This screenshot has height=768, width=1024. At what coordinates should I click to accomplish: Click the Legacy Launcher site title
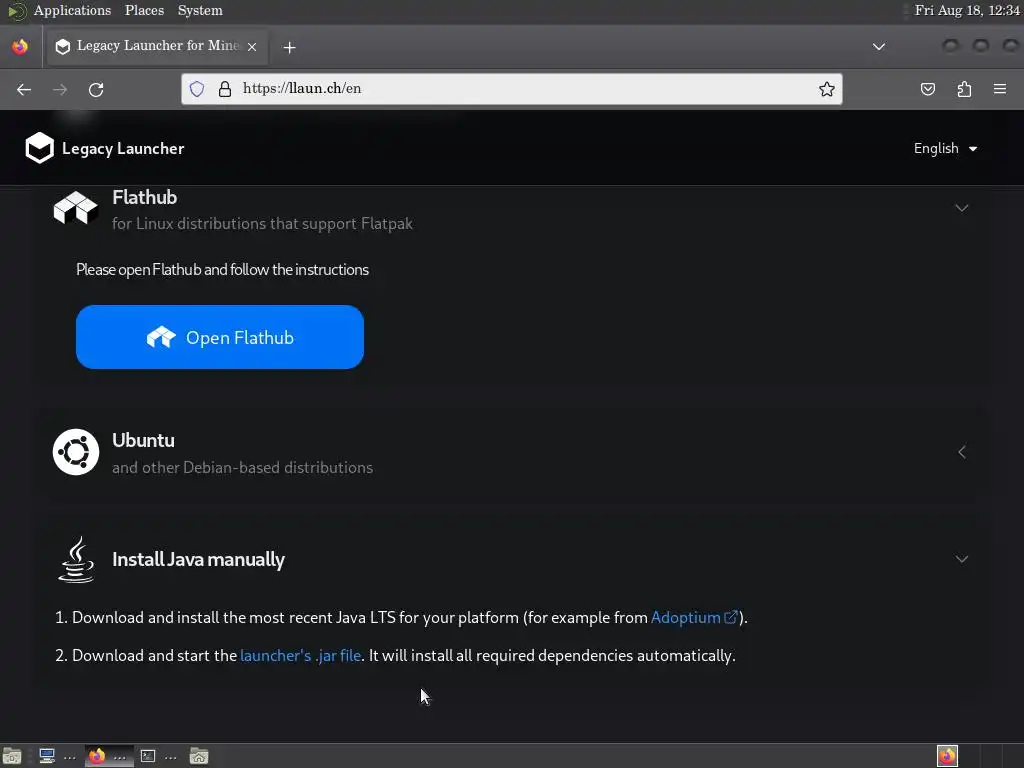[123, 148]
